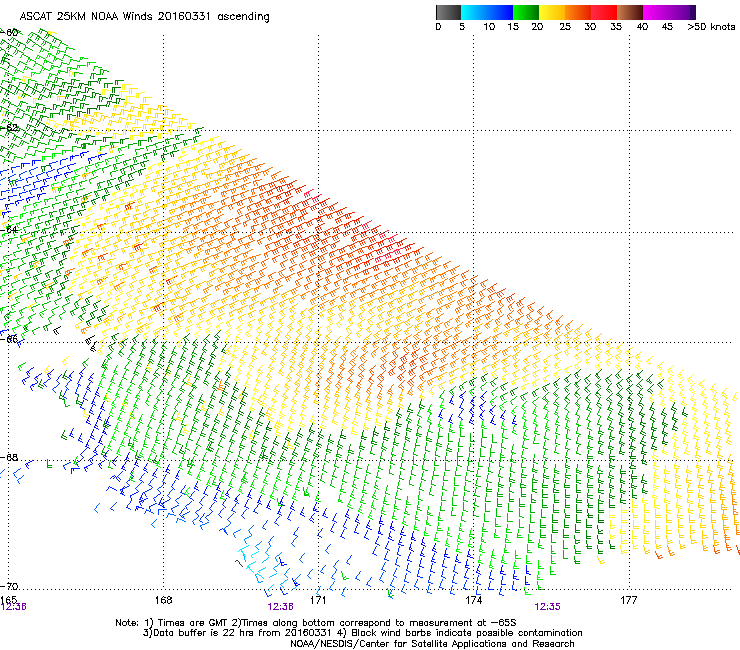740x650 pixels.
Task: Click the '-62' latitude label
Action: point(9,128)
